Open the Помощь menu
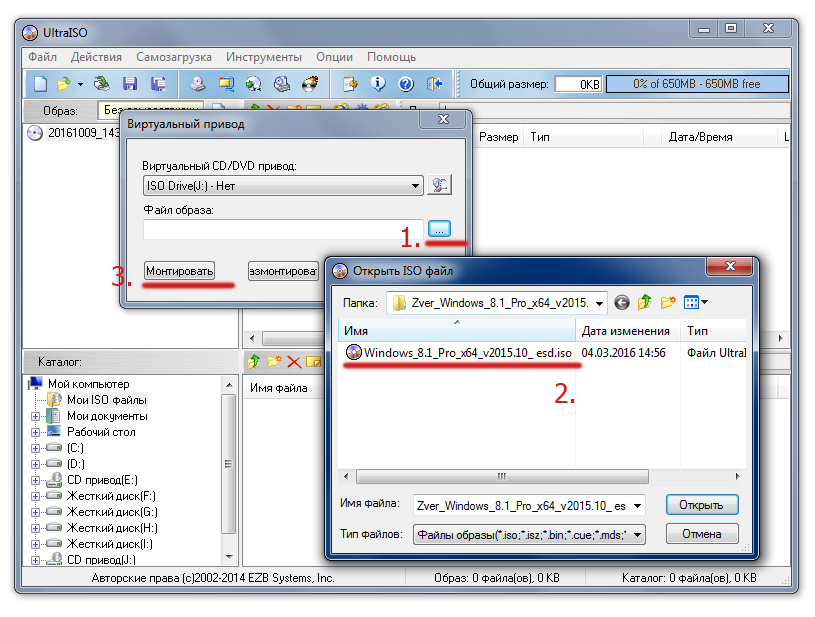 point(391,57)
